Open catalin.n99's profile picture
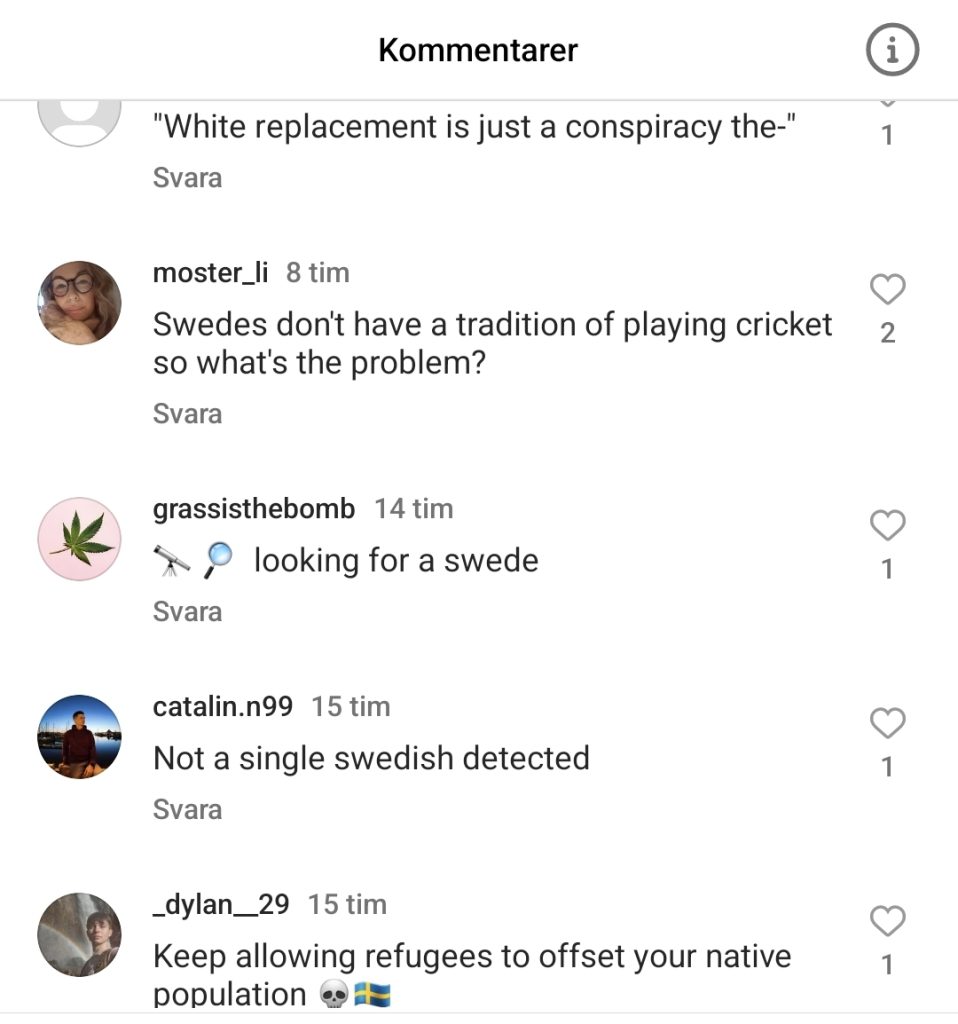The image size is (958, 1024). click(x=79, y=737)
